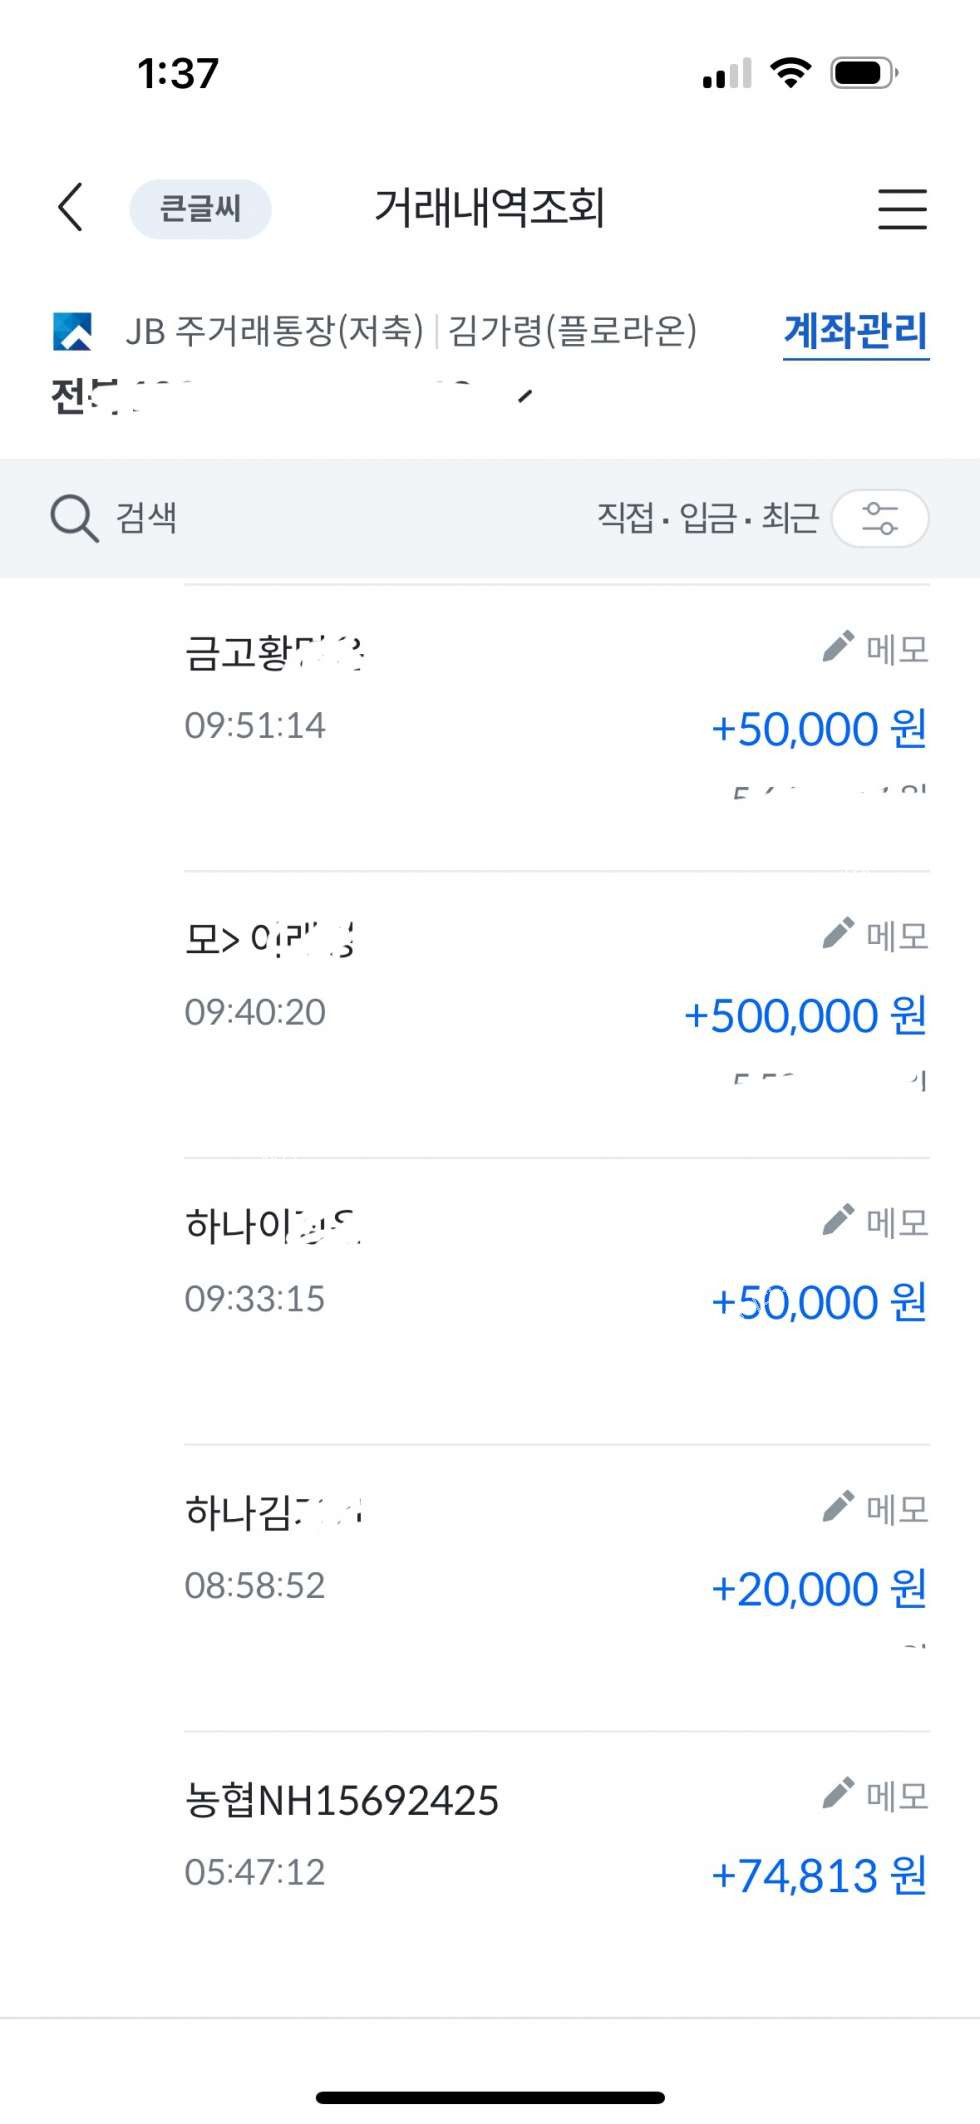
Task: Open the 농협NH15692425 transaction
Action: [342, 1800]
